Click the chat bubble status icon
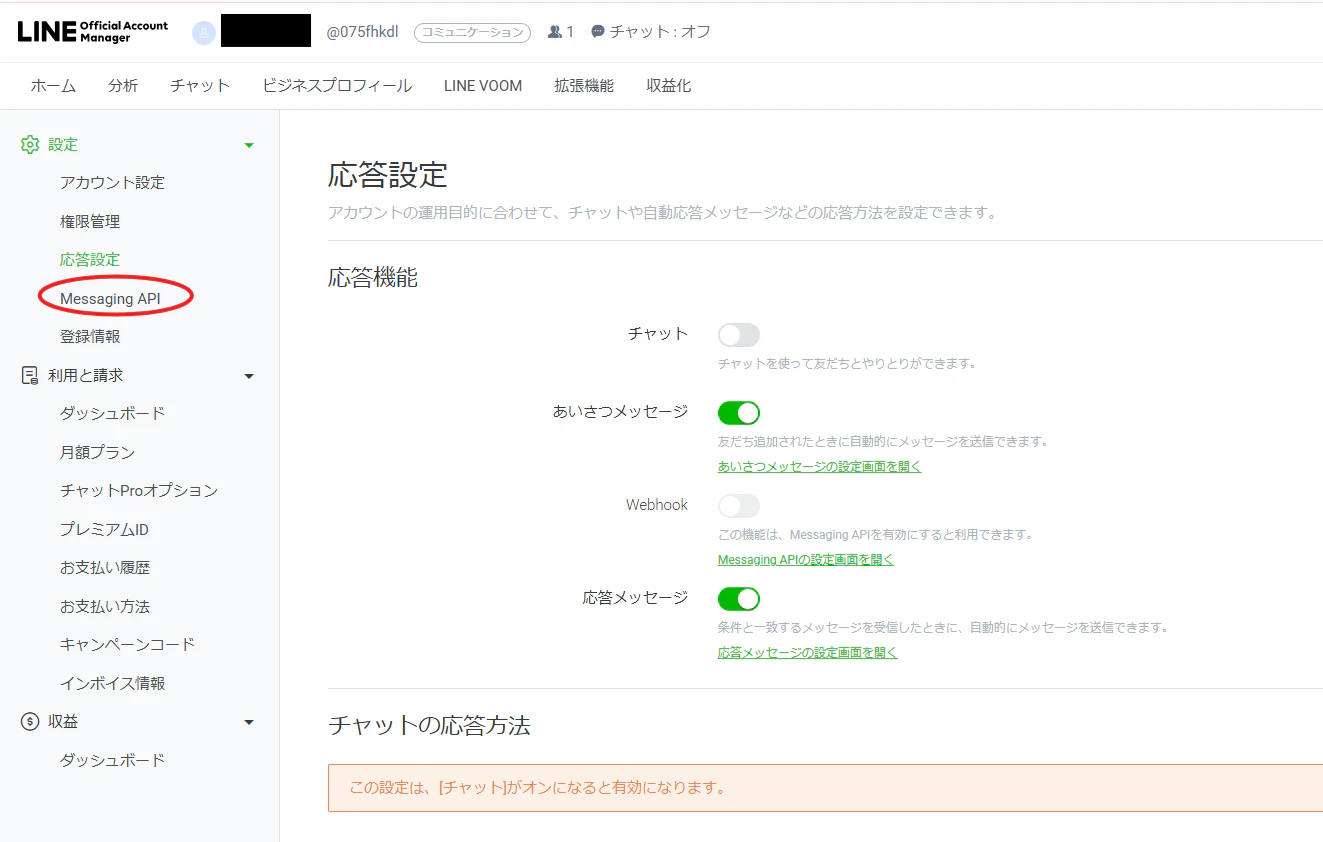 point(598,32)
